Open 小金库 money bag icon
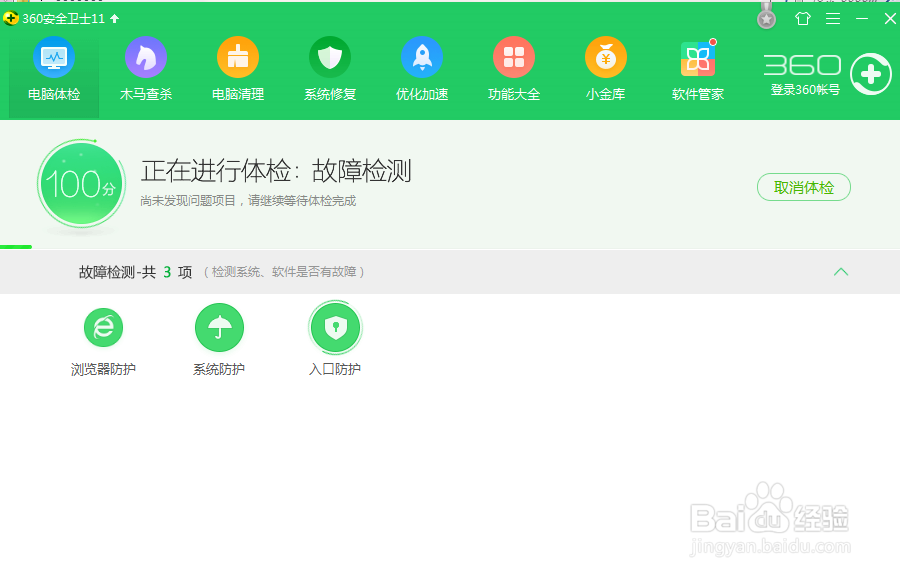 coord(606,57)
